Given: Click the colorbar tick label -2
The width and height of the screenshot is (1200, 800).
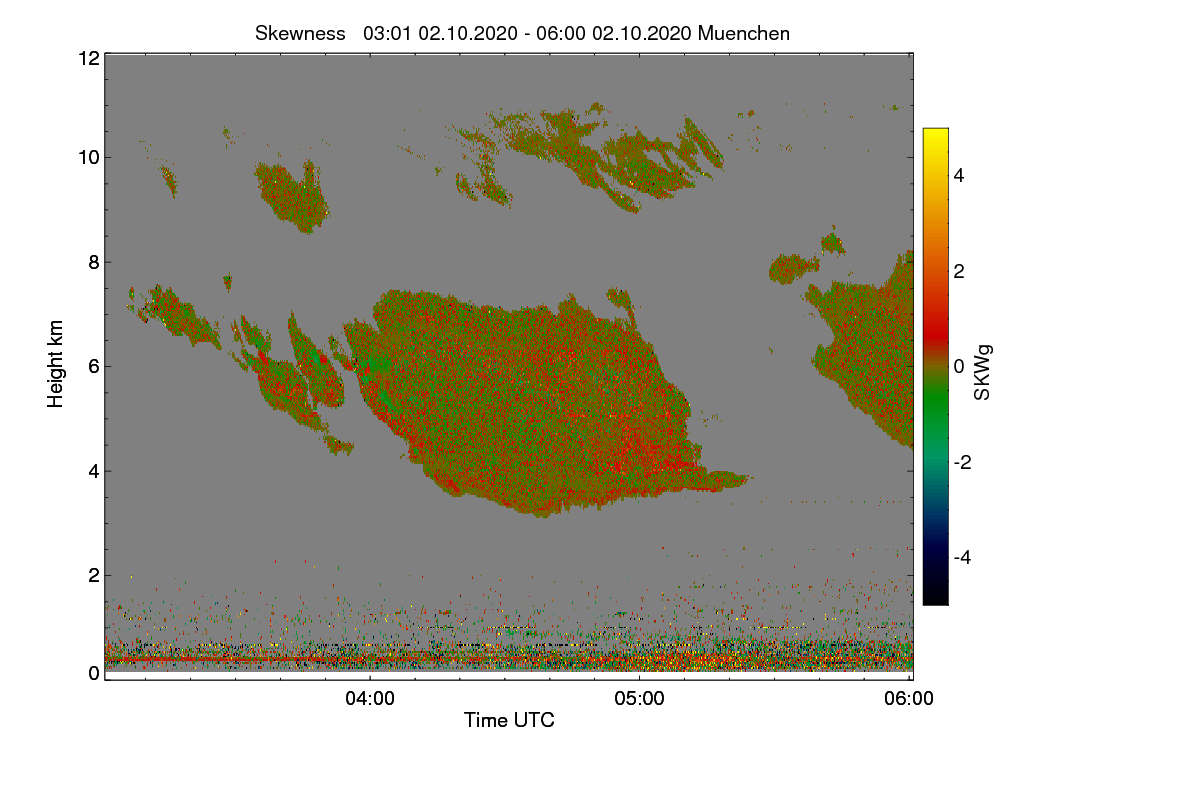Looking at the screenshot, I should point(962,462).
